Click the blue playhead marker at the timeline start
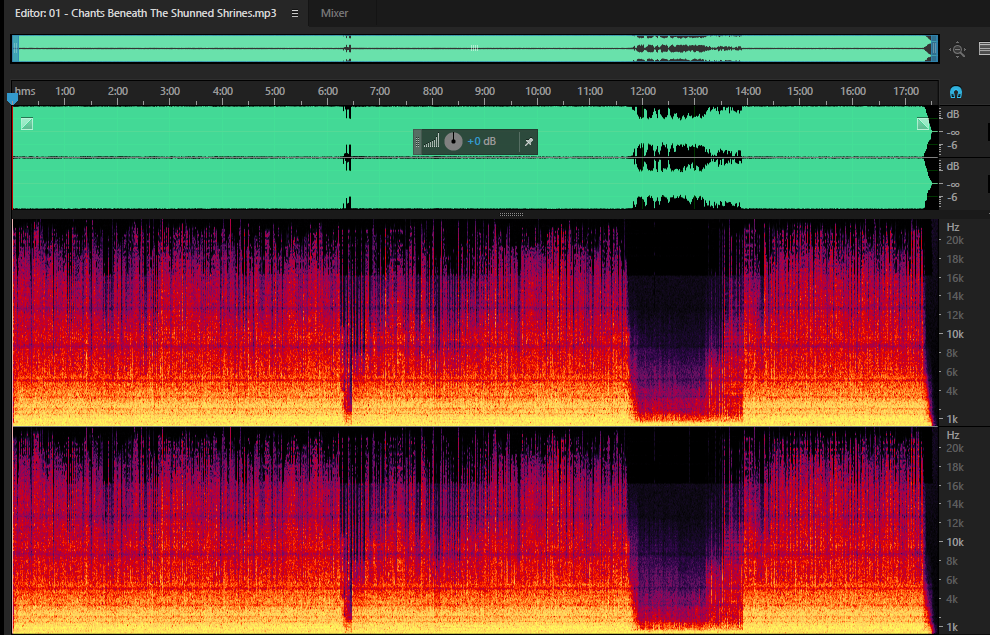This screenshot has width=990, height=635. pyautogui.click(x=12, y=98)
